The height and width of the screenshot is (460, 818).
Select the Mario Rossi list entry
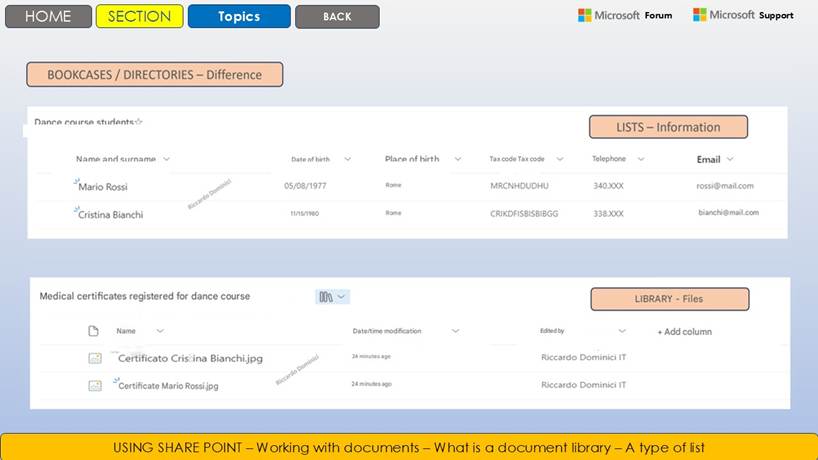tap(103, 186)
